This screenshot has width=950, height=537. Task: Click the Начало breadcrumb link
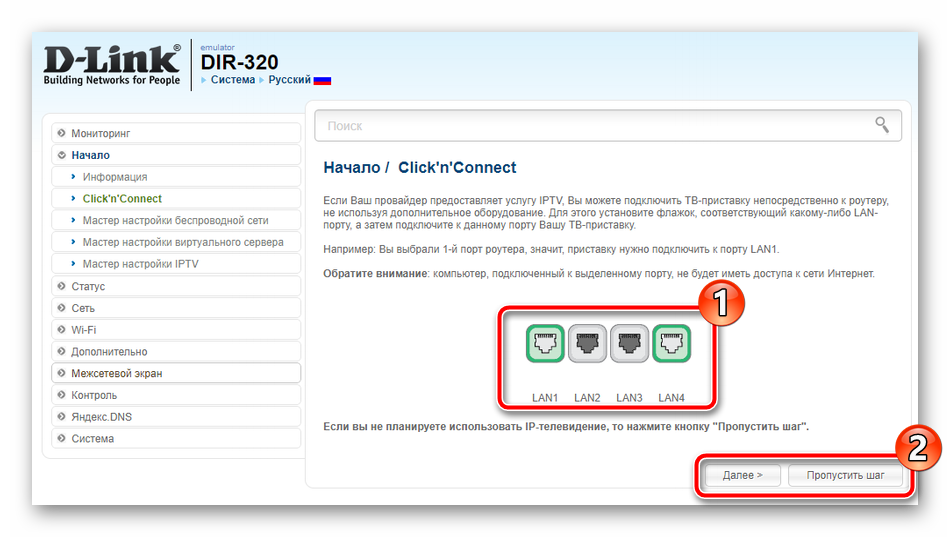pyautogui.click(x=351, y=168)
